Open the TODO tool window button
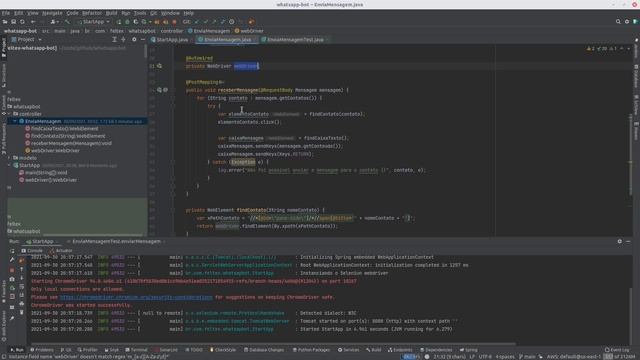Viewport: 640px width, 360px height. tap(194, 350)
